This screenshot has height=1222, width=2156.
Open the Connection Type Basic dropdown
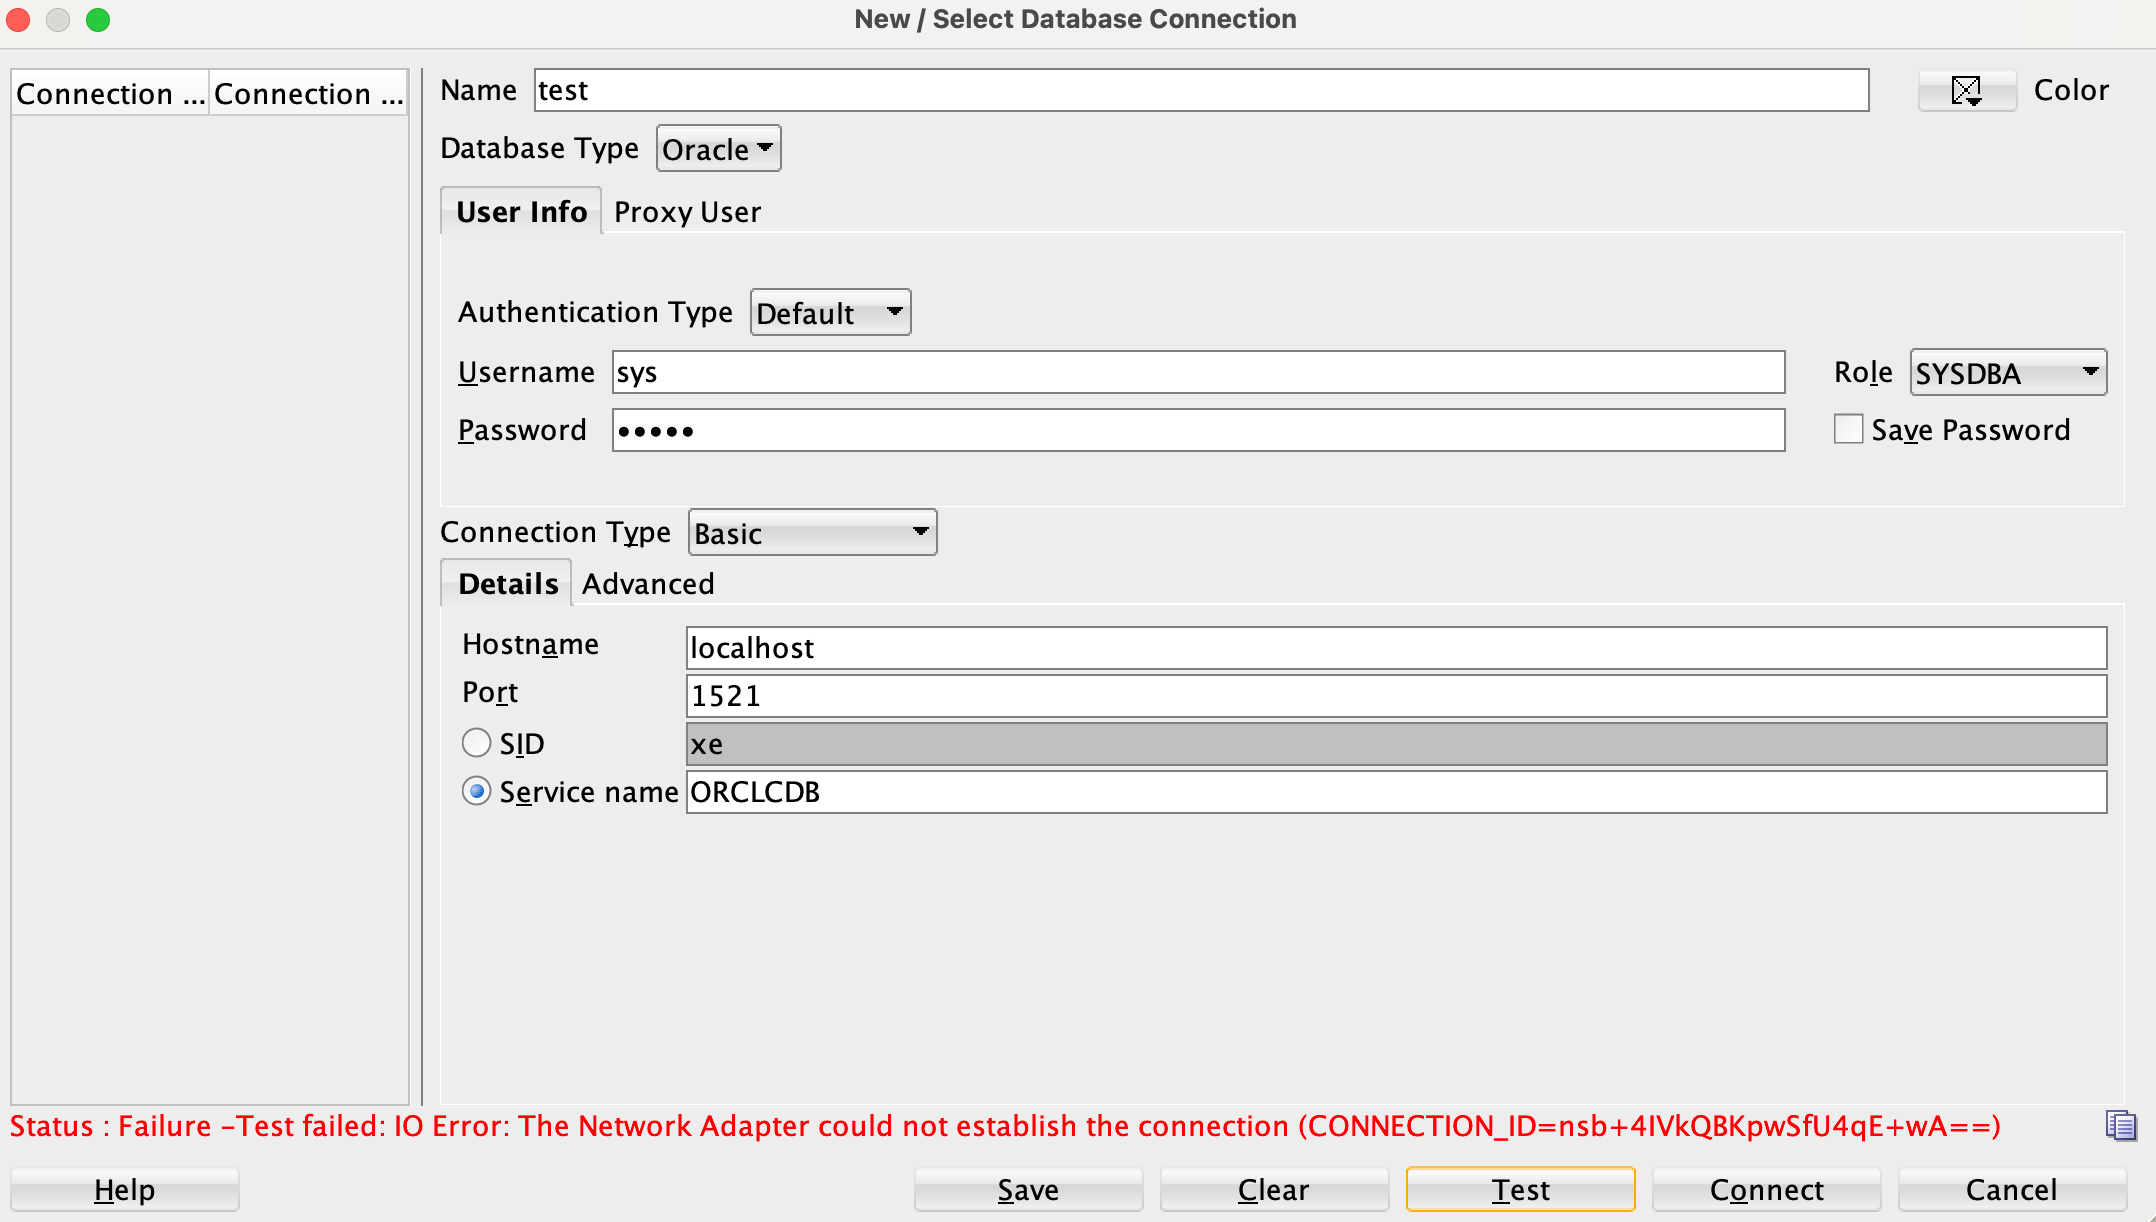812,533
